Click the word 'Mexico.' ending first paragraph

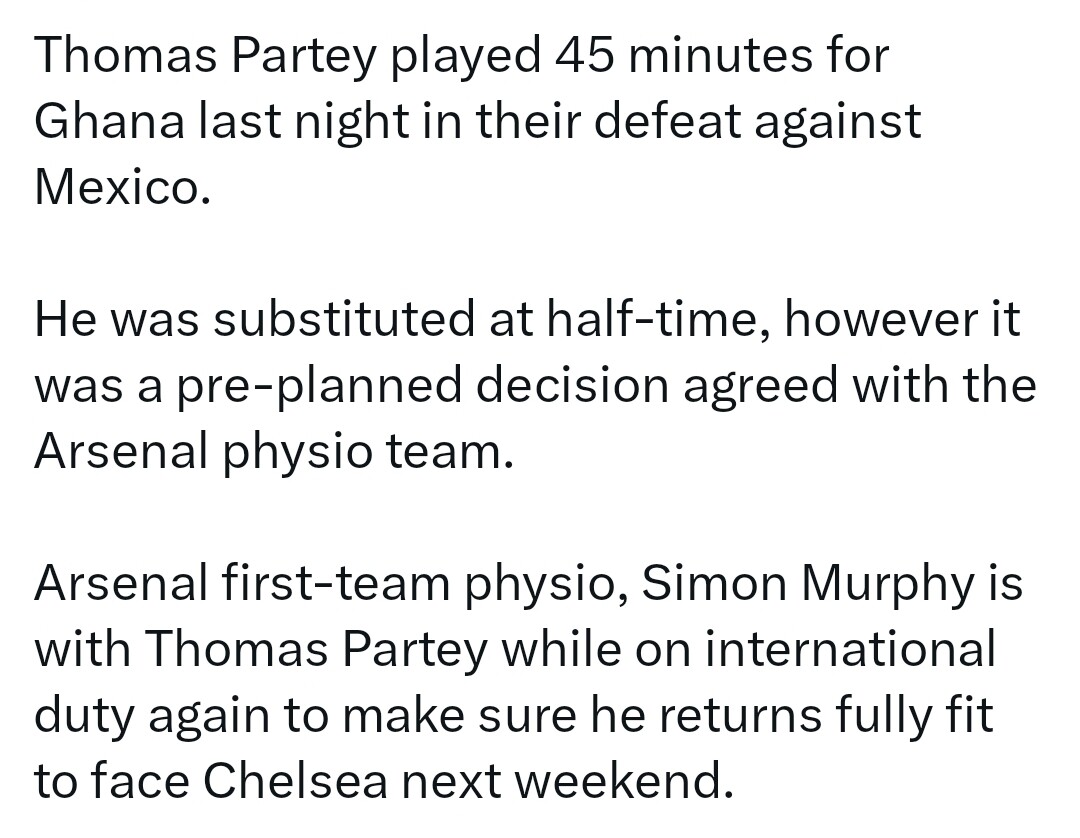[x=122, y=187]
